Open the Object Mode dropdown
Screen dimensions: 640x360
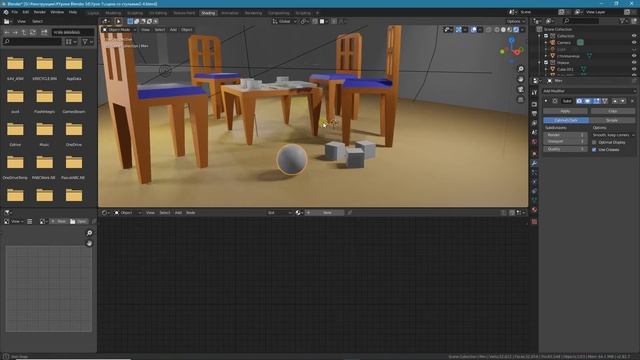coord(119,30)
